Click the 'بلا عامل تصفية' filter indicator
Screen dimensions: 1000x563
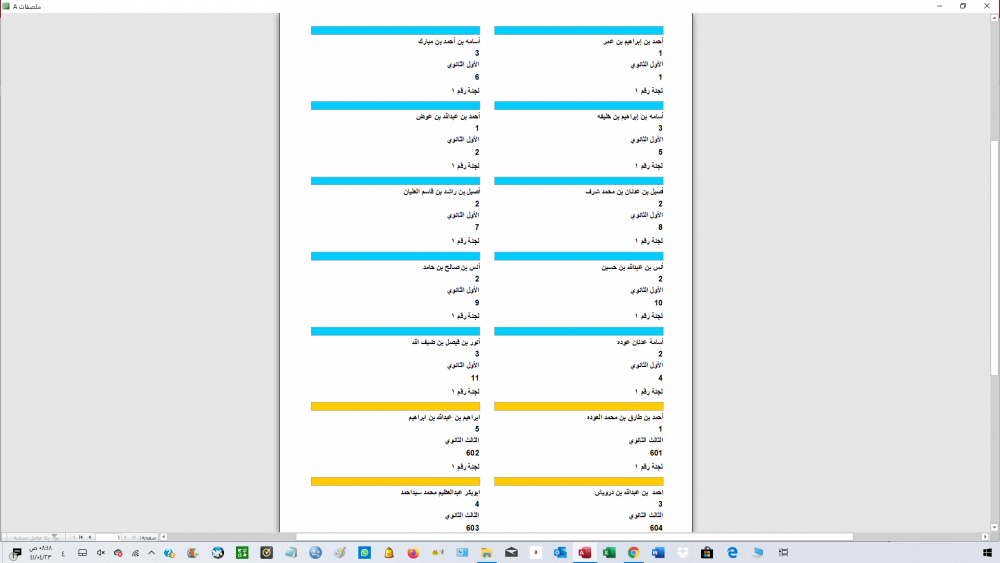[36, 537]
